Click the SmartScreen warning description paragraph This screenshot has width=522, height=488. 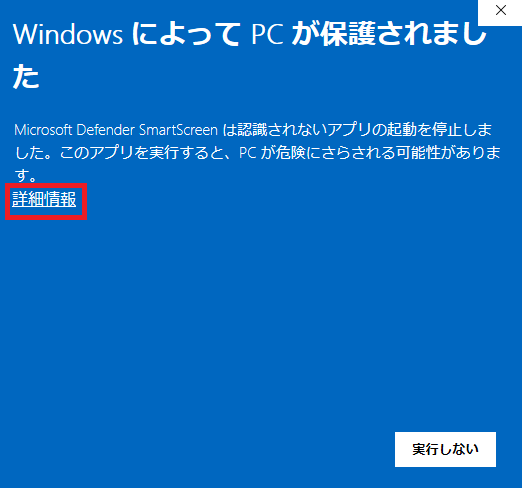point(257,152)
